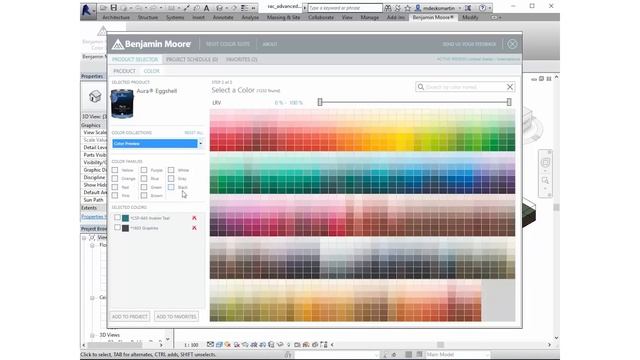
Task: Open the Help question mark icon
Action: pos(482,8)
